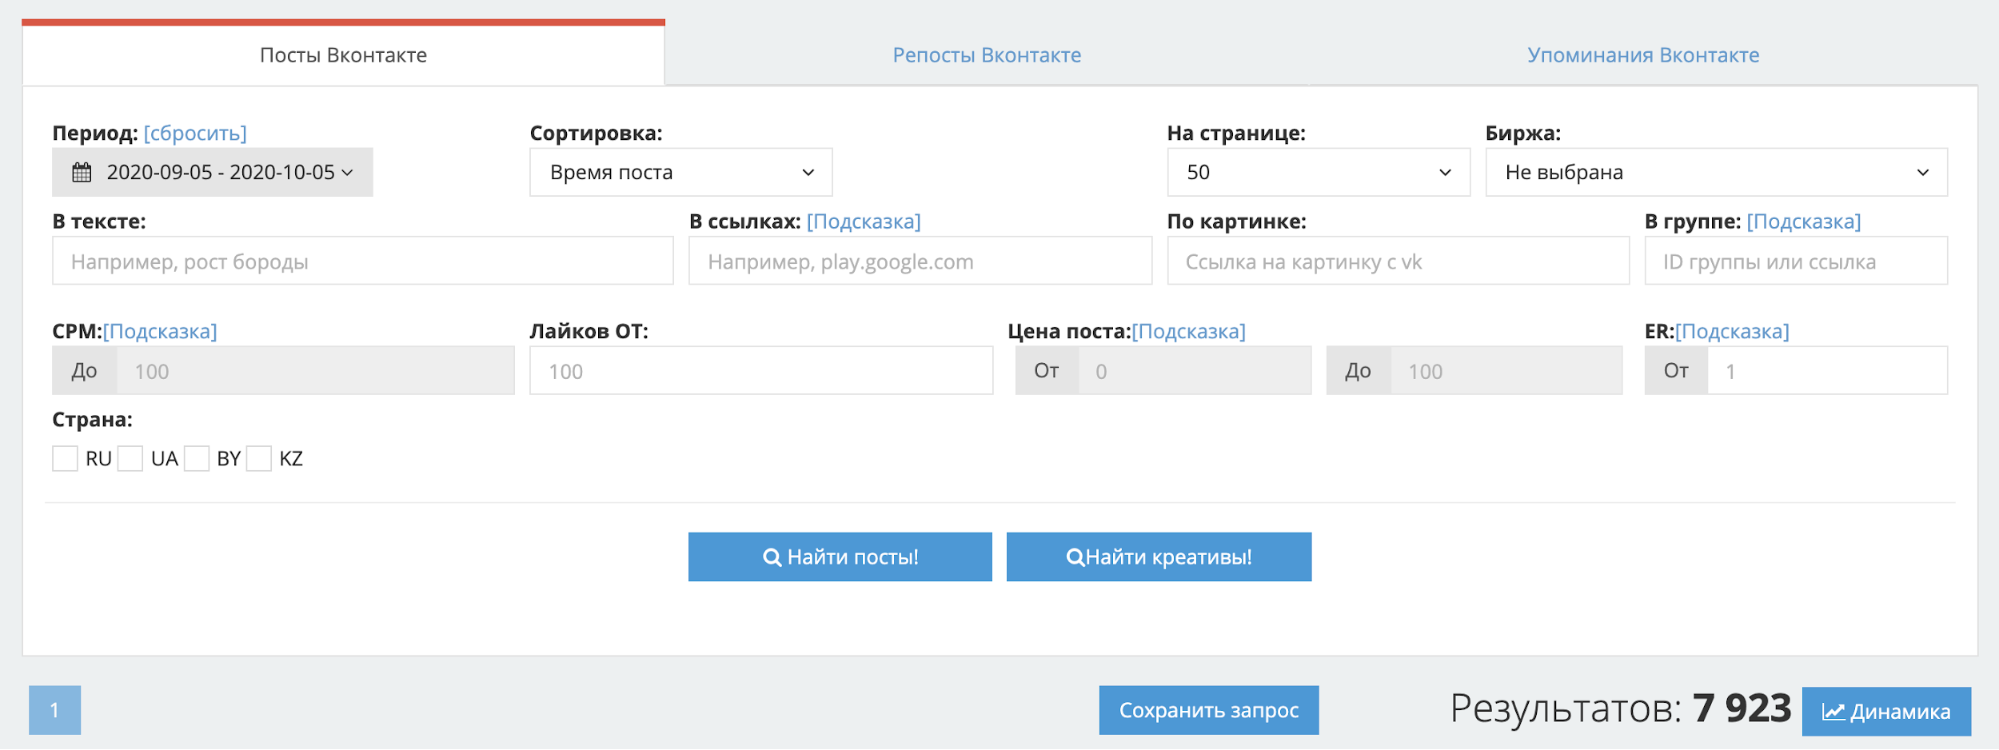Switch to the Посты Вконтакте tab
Viewport: 1999px width, 750px height.
click(343, 55)
